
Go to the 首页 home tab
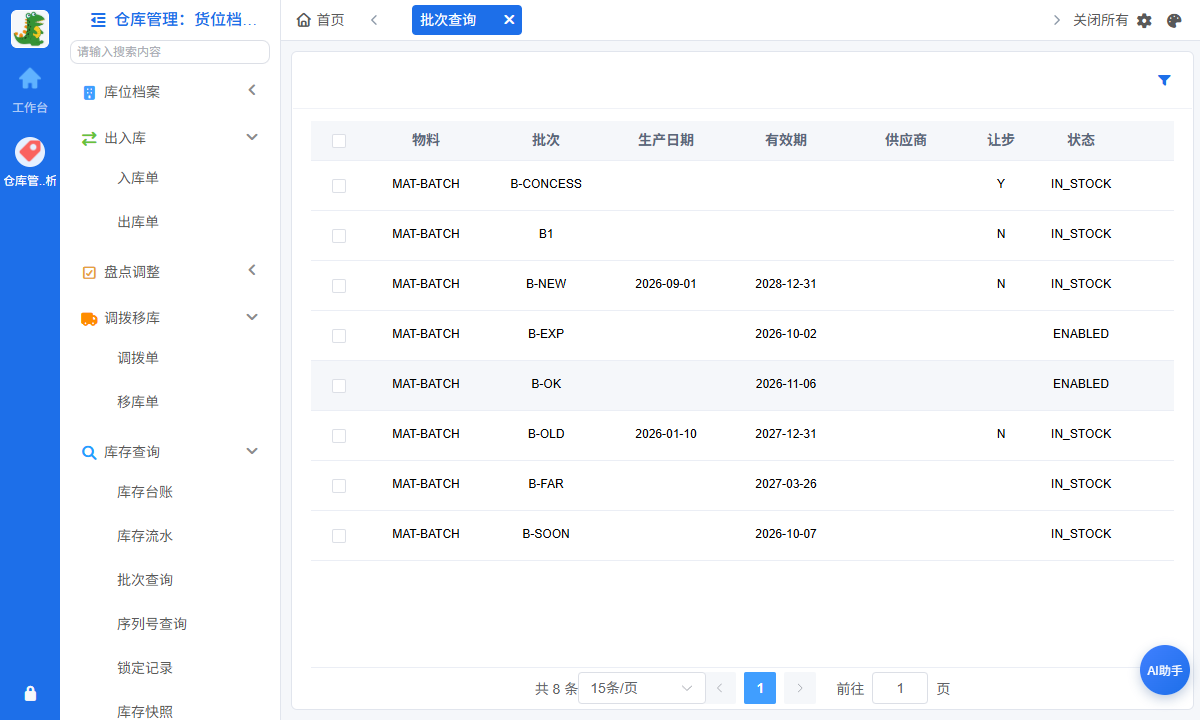(321, 20)
